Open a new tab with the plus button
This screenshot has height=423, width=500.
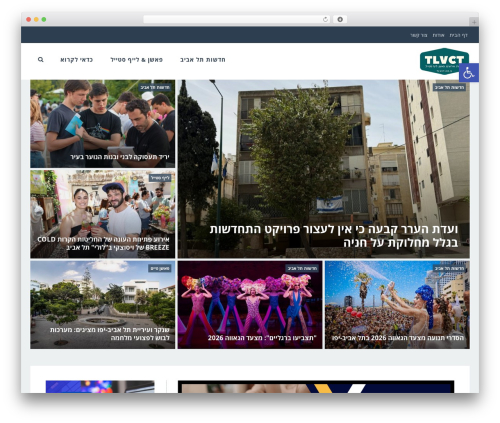(474, 22)
